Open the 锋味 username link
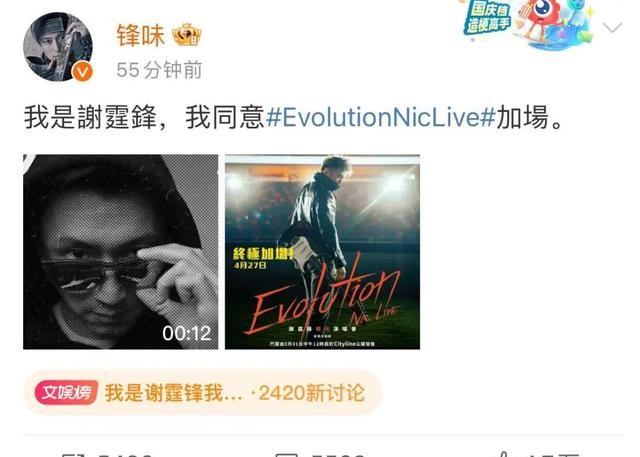 pos(140,35)
